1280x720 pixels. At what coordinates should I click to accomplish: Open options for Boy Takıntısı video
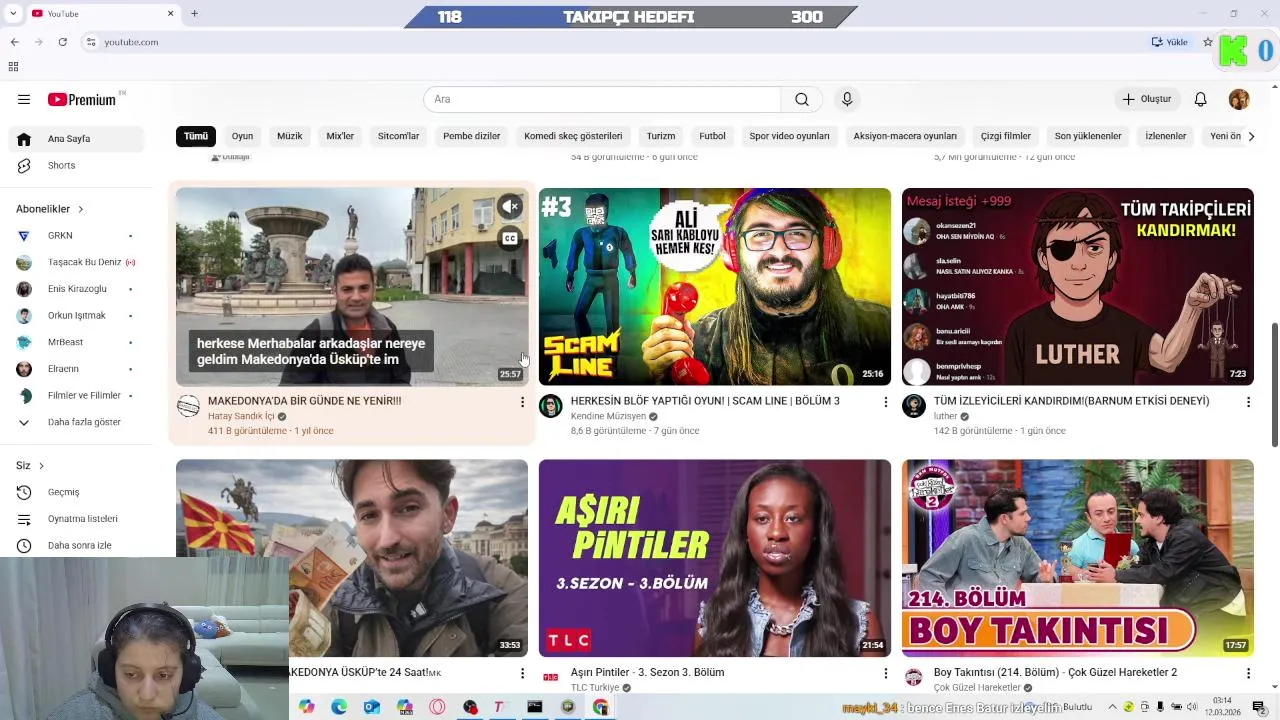coord(1248,674)
